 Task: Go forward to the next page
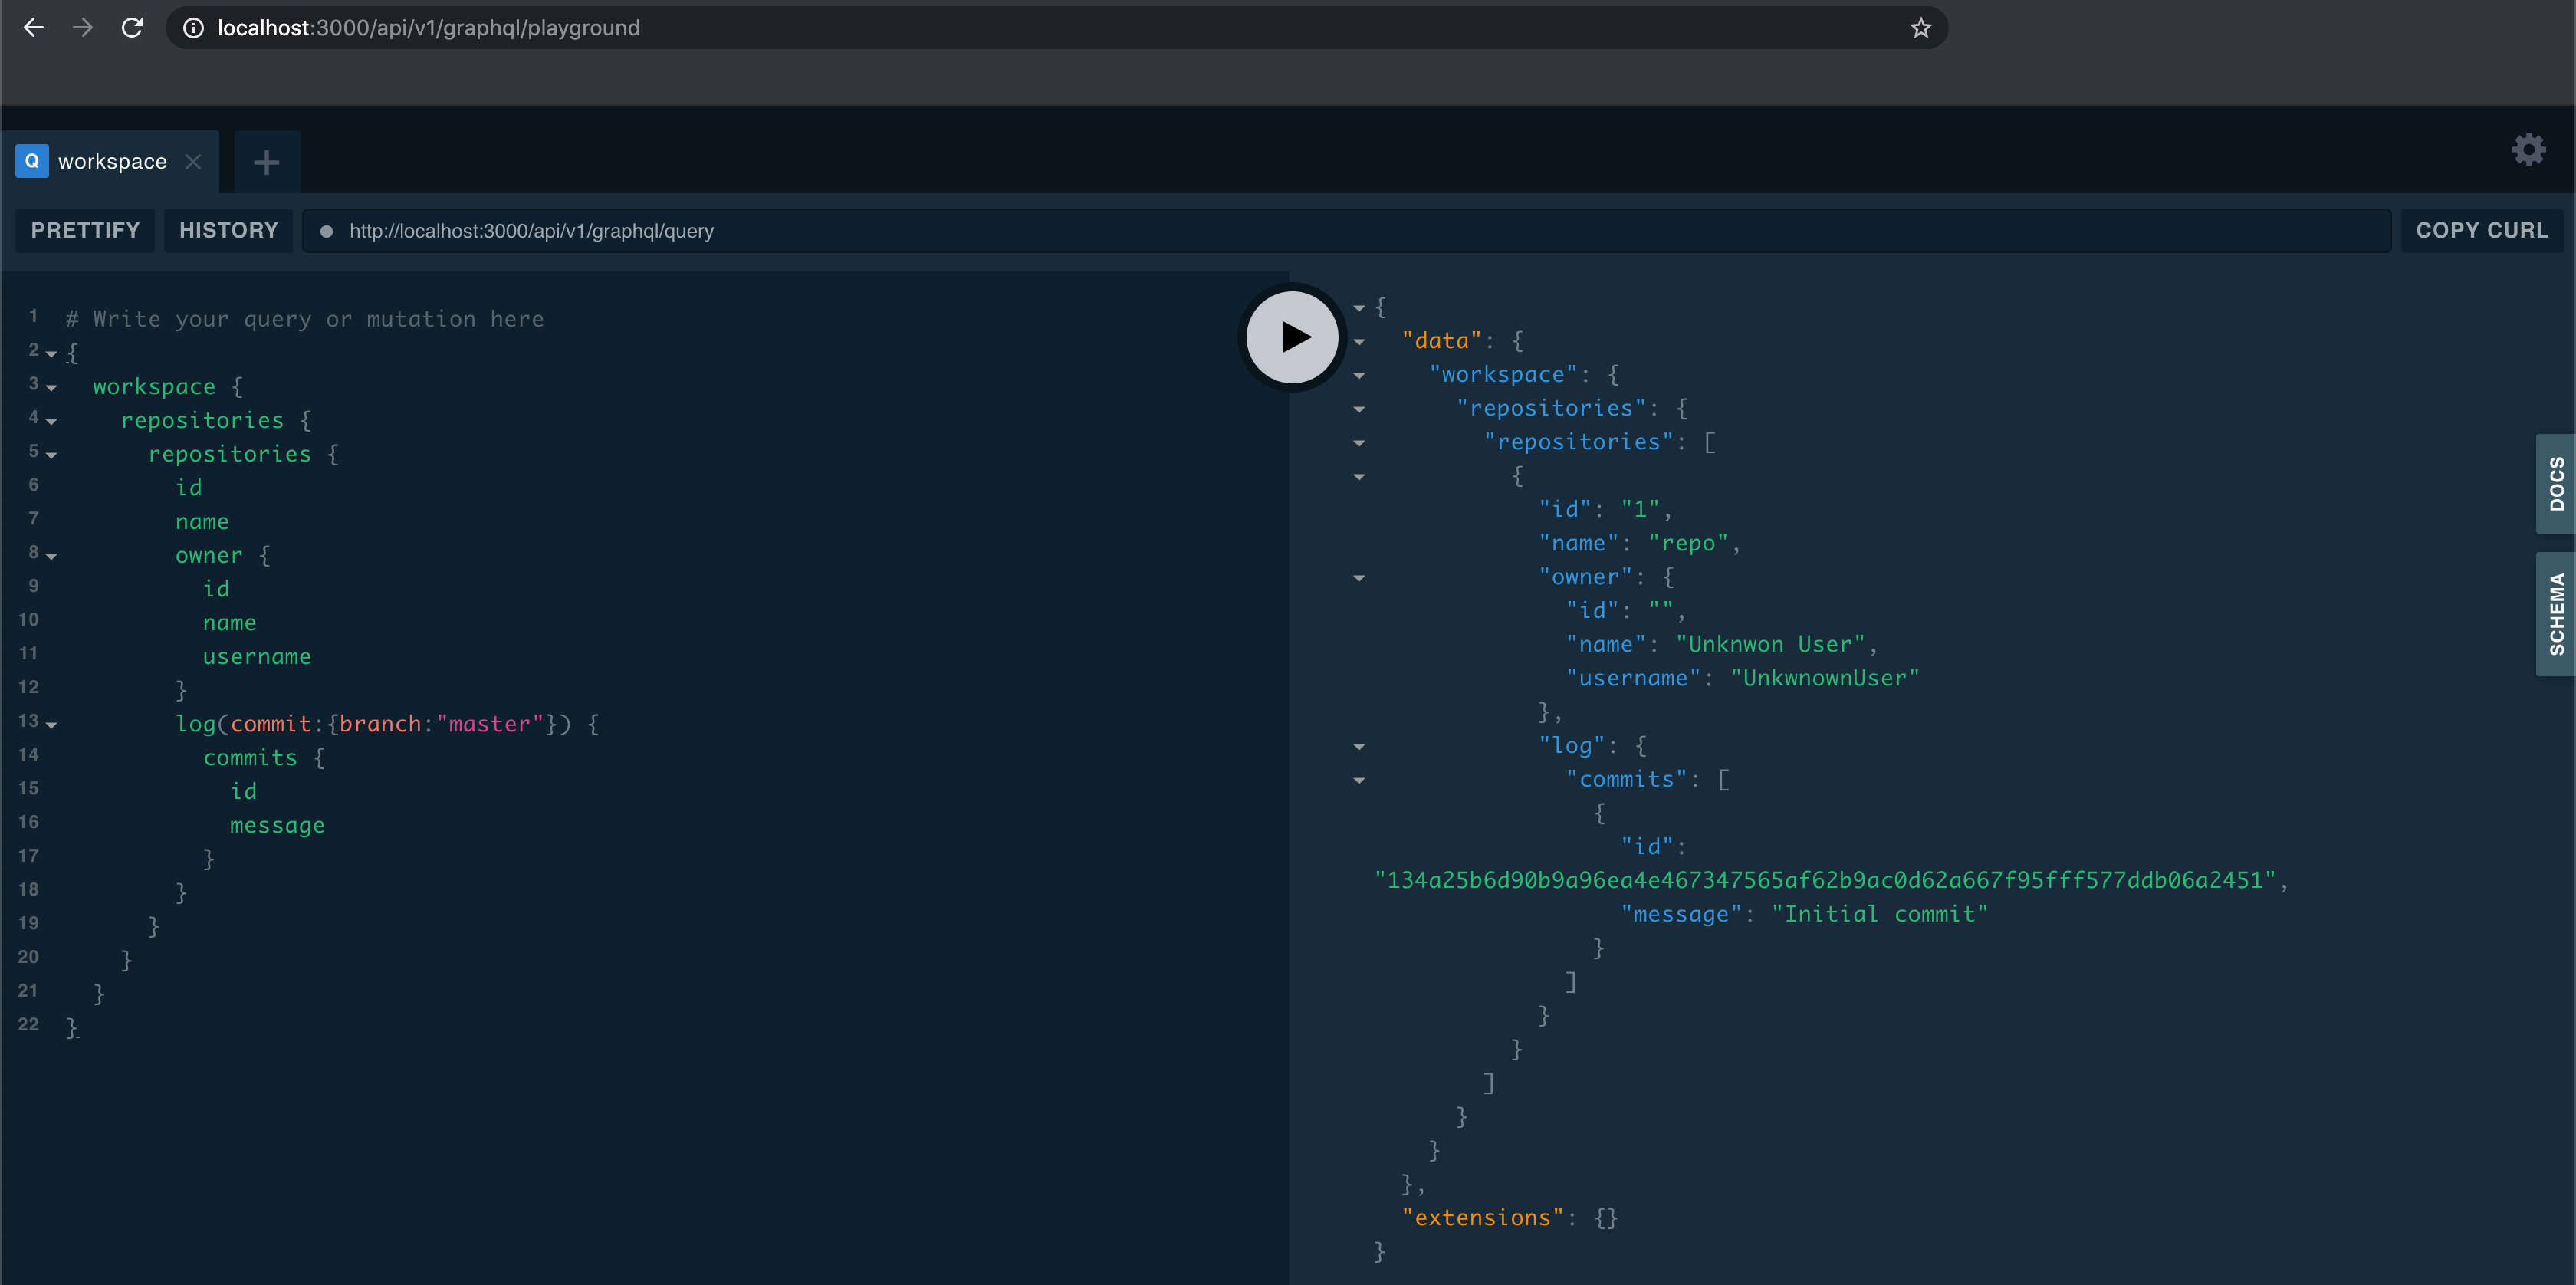point(83,28)
